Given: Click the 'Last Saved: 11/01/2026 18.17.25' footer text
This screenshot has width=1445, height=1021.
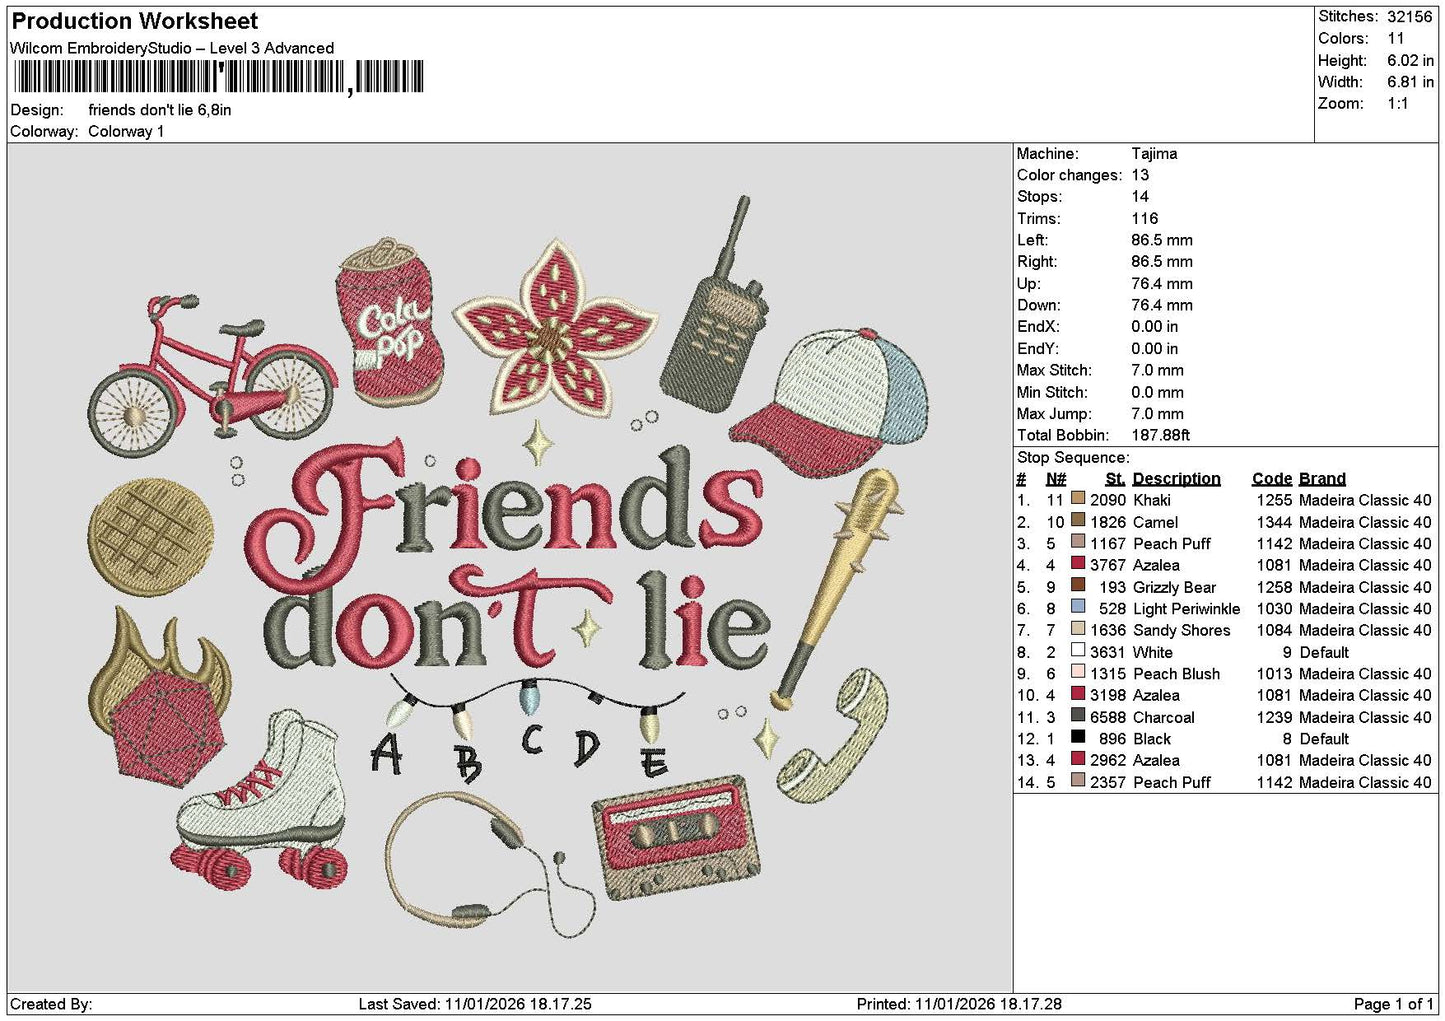Looking at the screenshot, I should pos(475,1004).
